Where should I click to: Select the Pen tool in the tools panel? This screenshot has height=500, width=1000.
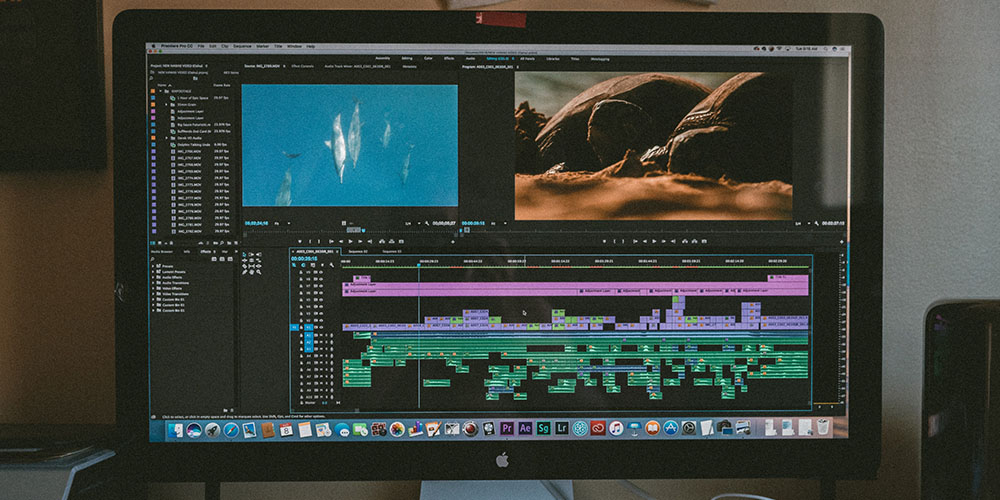click(244, 272)
